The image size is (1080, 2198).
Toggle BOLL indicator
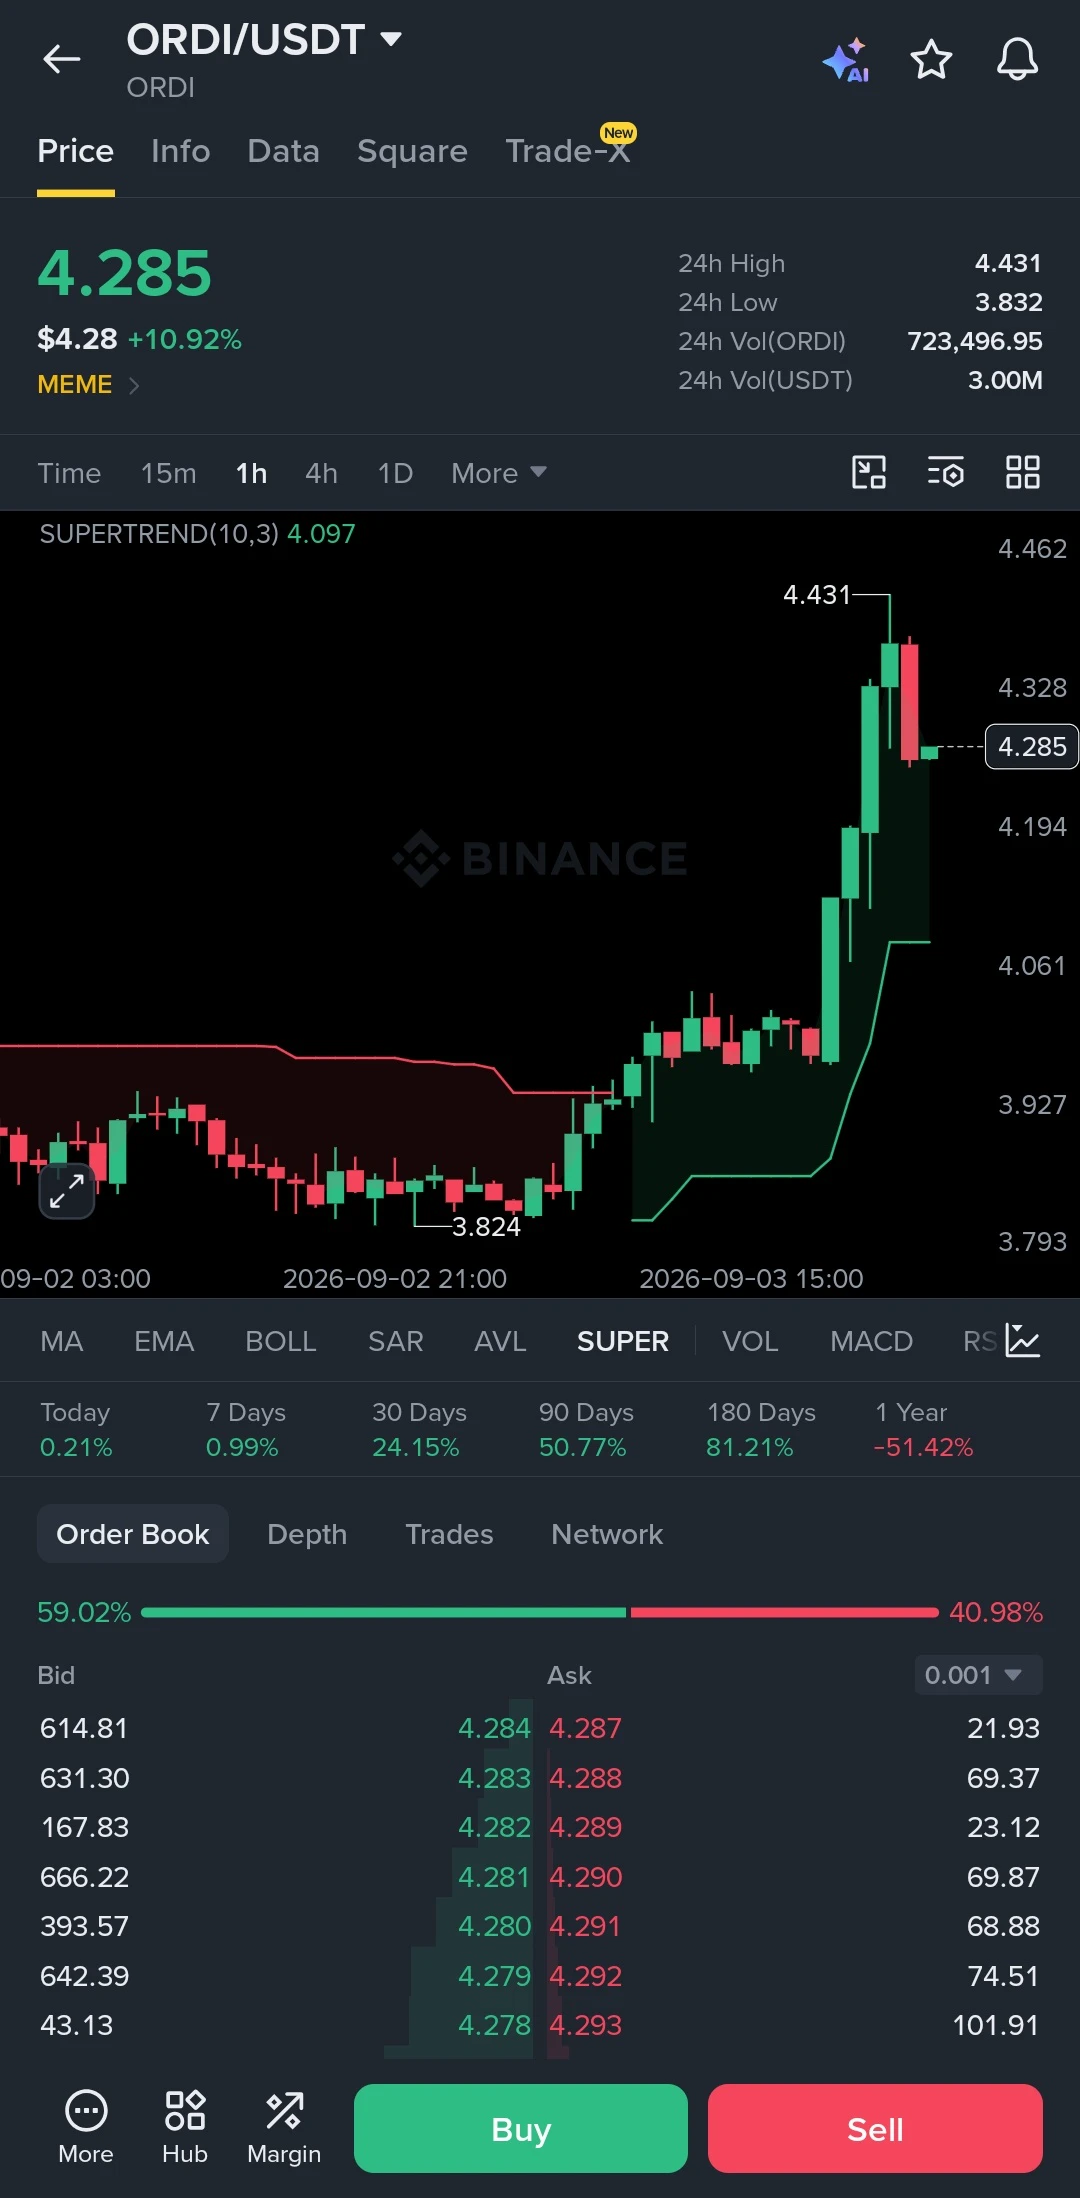pos(280,1341)
